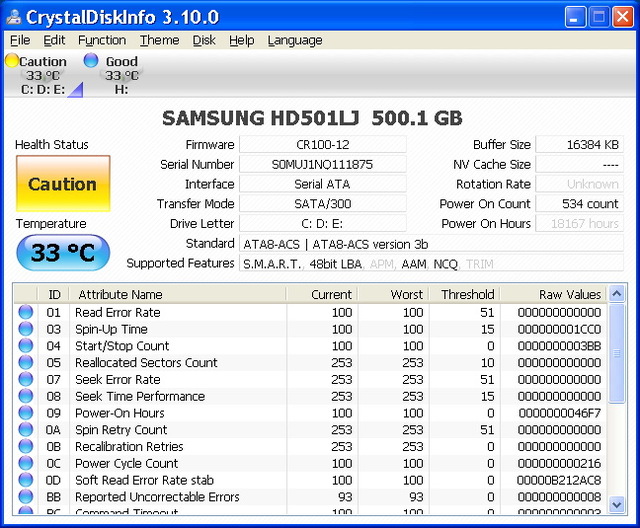Click status orb for Start/Stop Count

pos(26,346)
